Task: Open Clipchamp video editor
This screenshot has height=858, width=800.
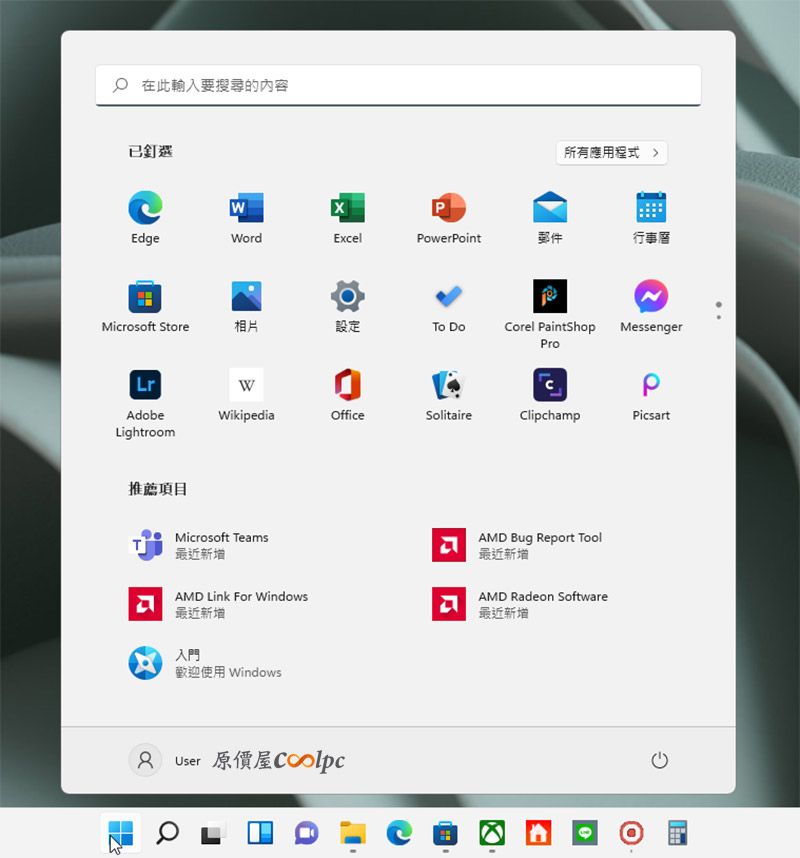Action: (550, 394)
